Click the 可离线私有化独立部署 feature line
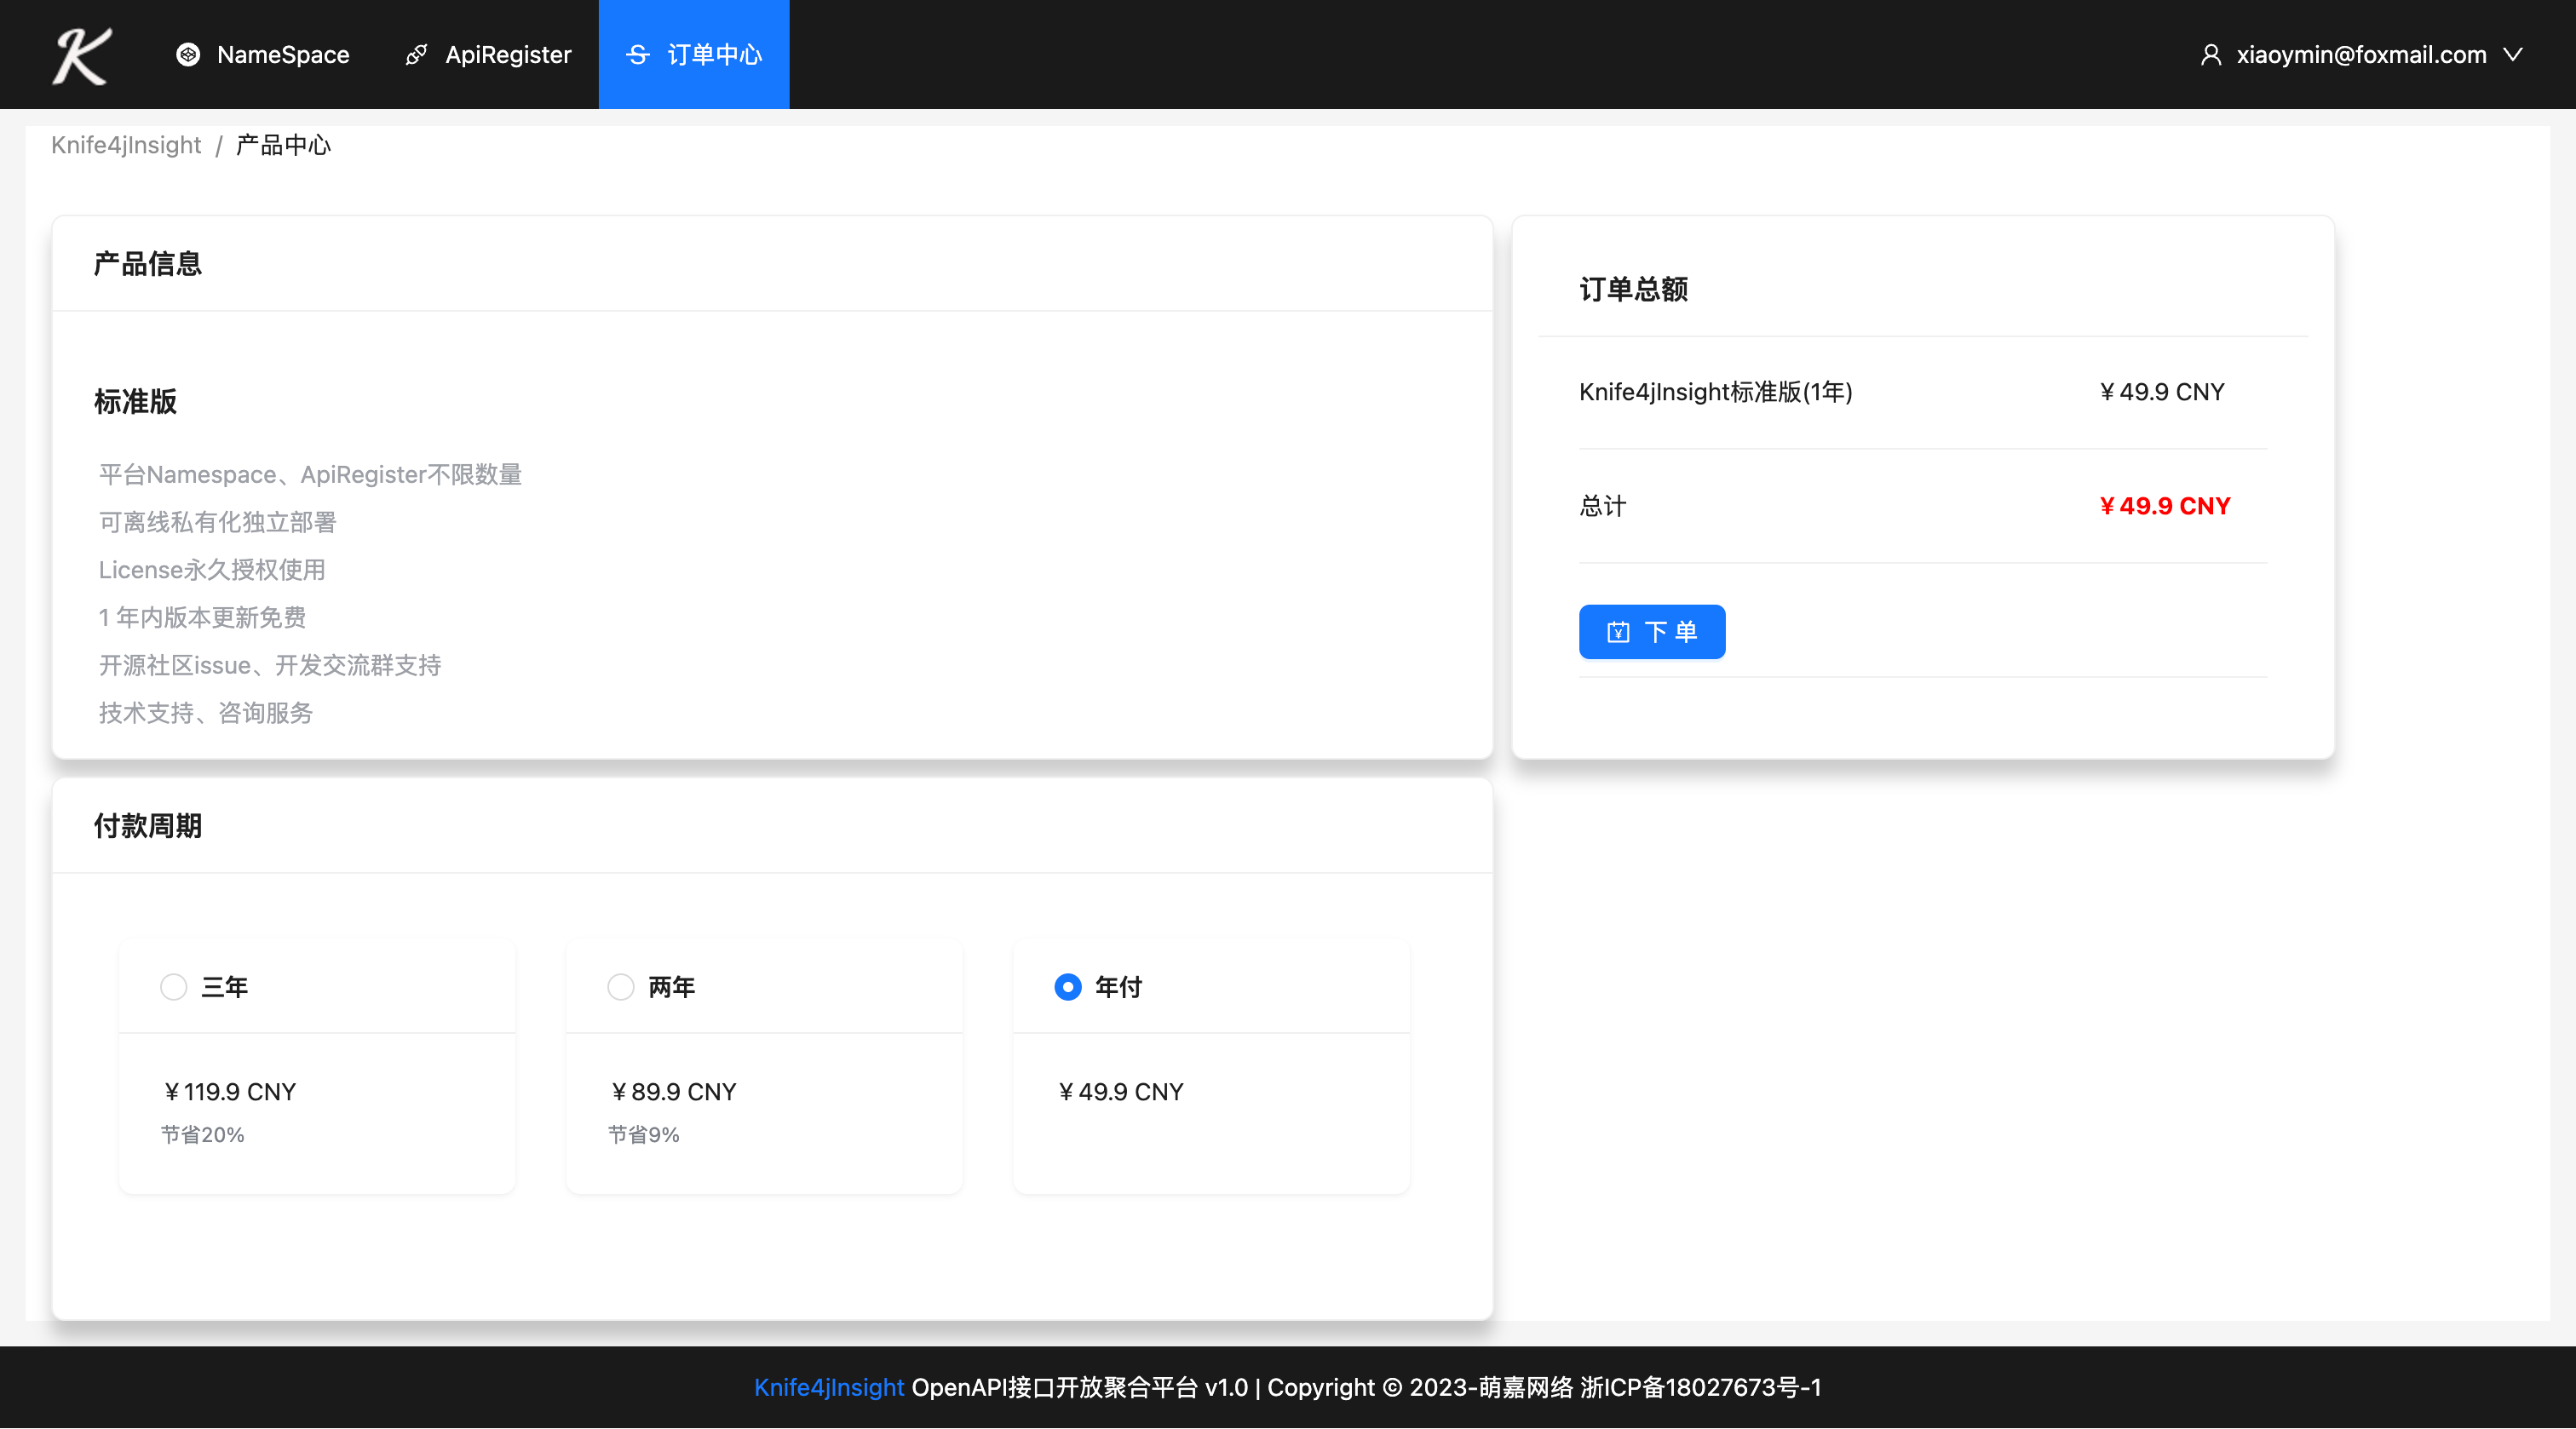 [x=217, y=522]
